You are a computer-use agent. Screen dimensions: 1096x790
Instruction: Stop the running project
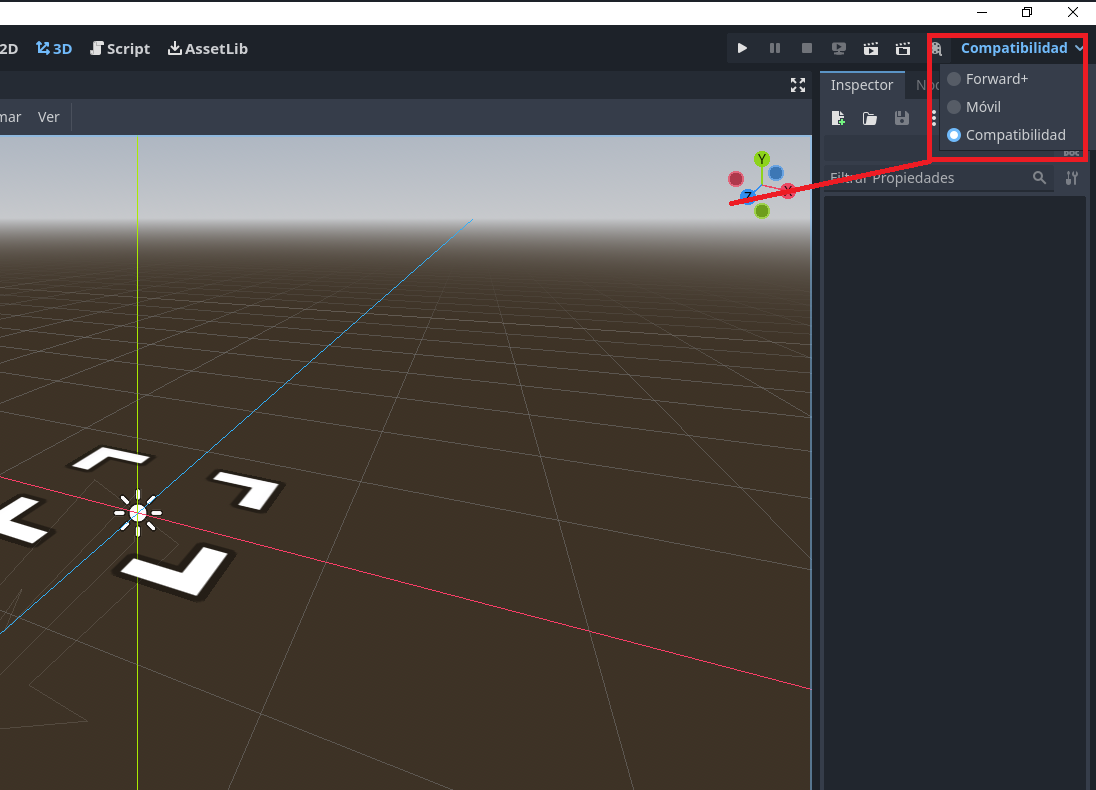pyautogui.click(x=807, y=48)
